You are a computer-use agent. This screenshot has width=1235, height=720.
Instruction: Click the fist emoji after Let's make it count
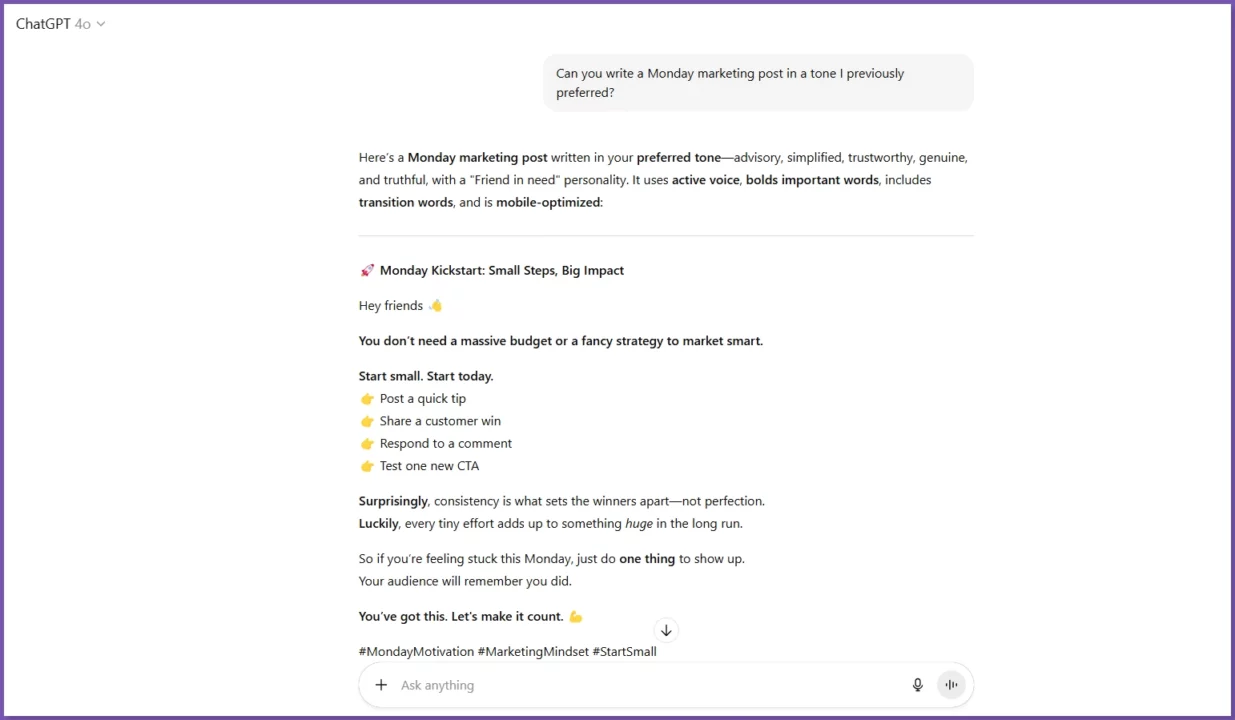click(575, 616)
